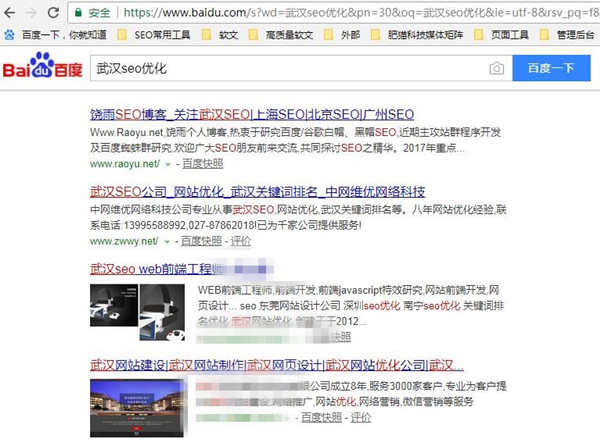The image size is (600, 442).
Task: Open the 软文 bookmark folder
Action: click(x=220, y=35)
